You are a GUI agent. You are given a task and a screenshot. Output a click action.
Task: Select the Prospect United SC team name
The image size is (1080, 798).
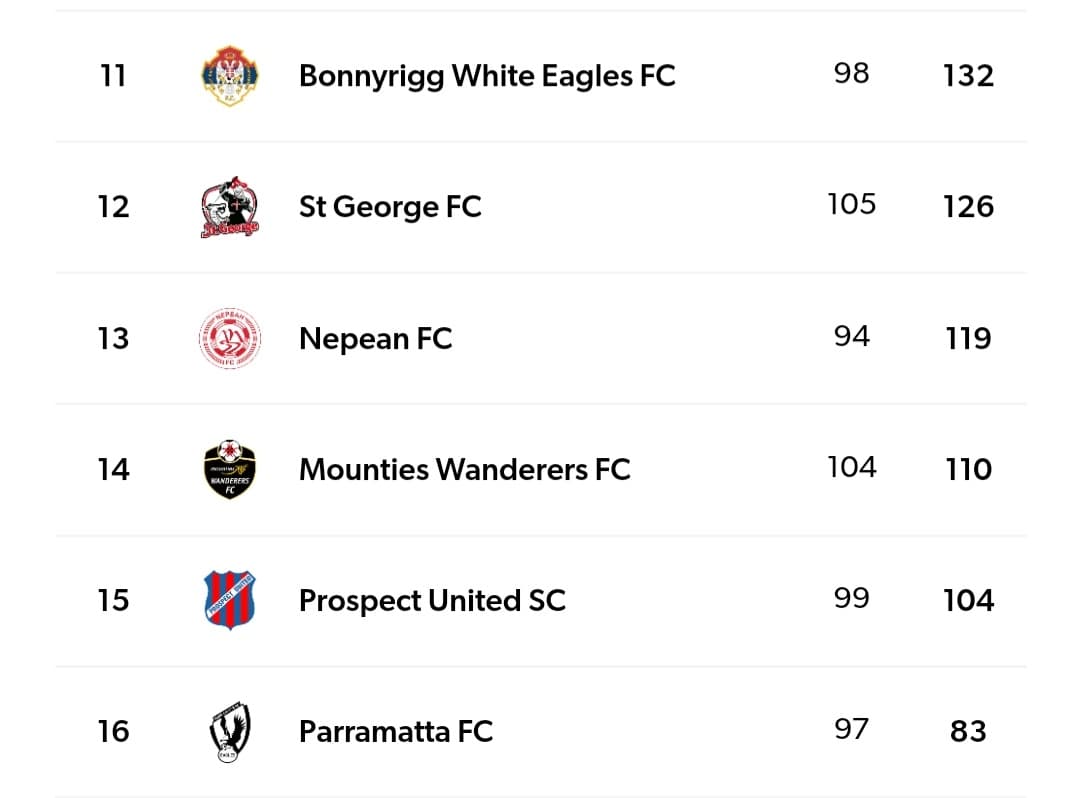[x=432, y=600]
